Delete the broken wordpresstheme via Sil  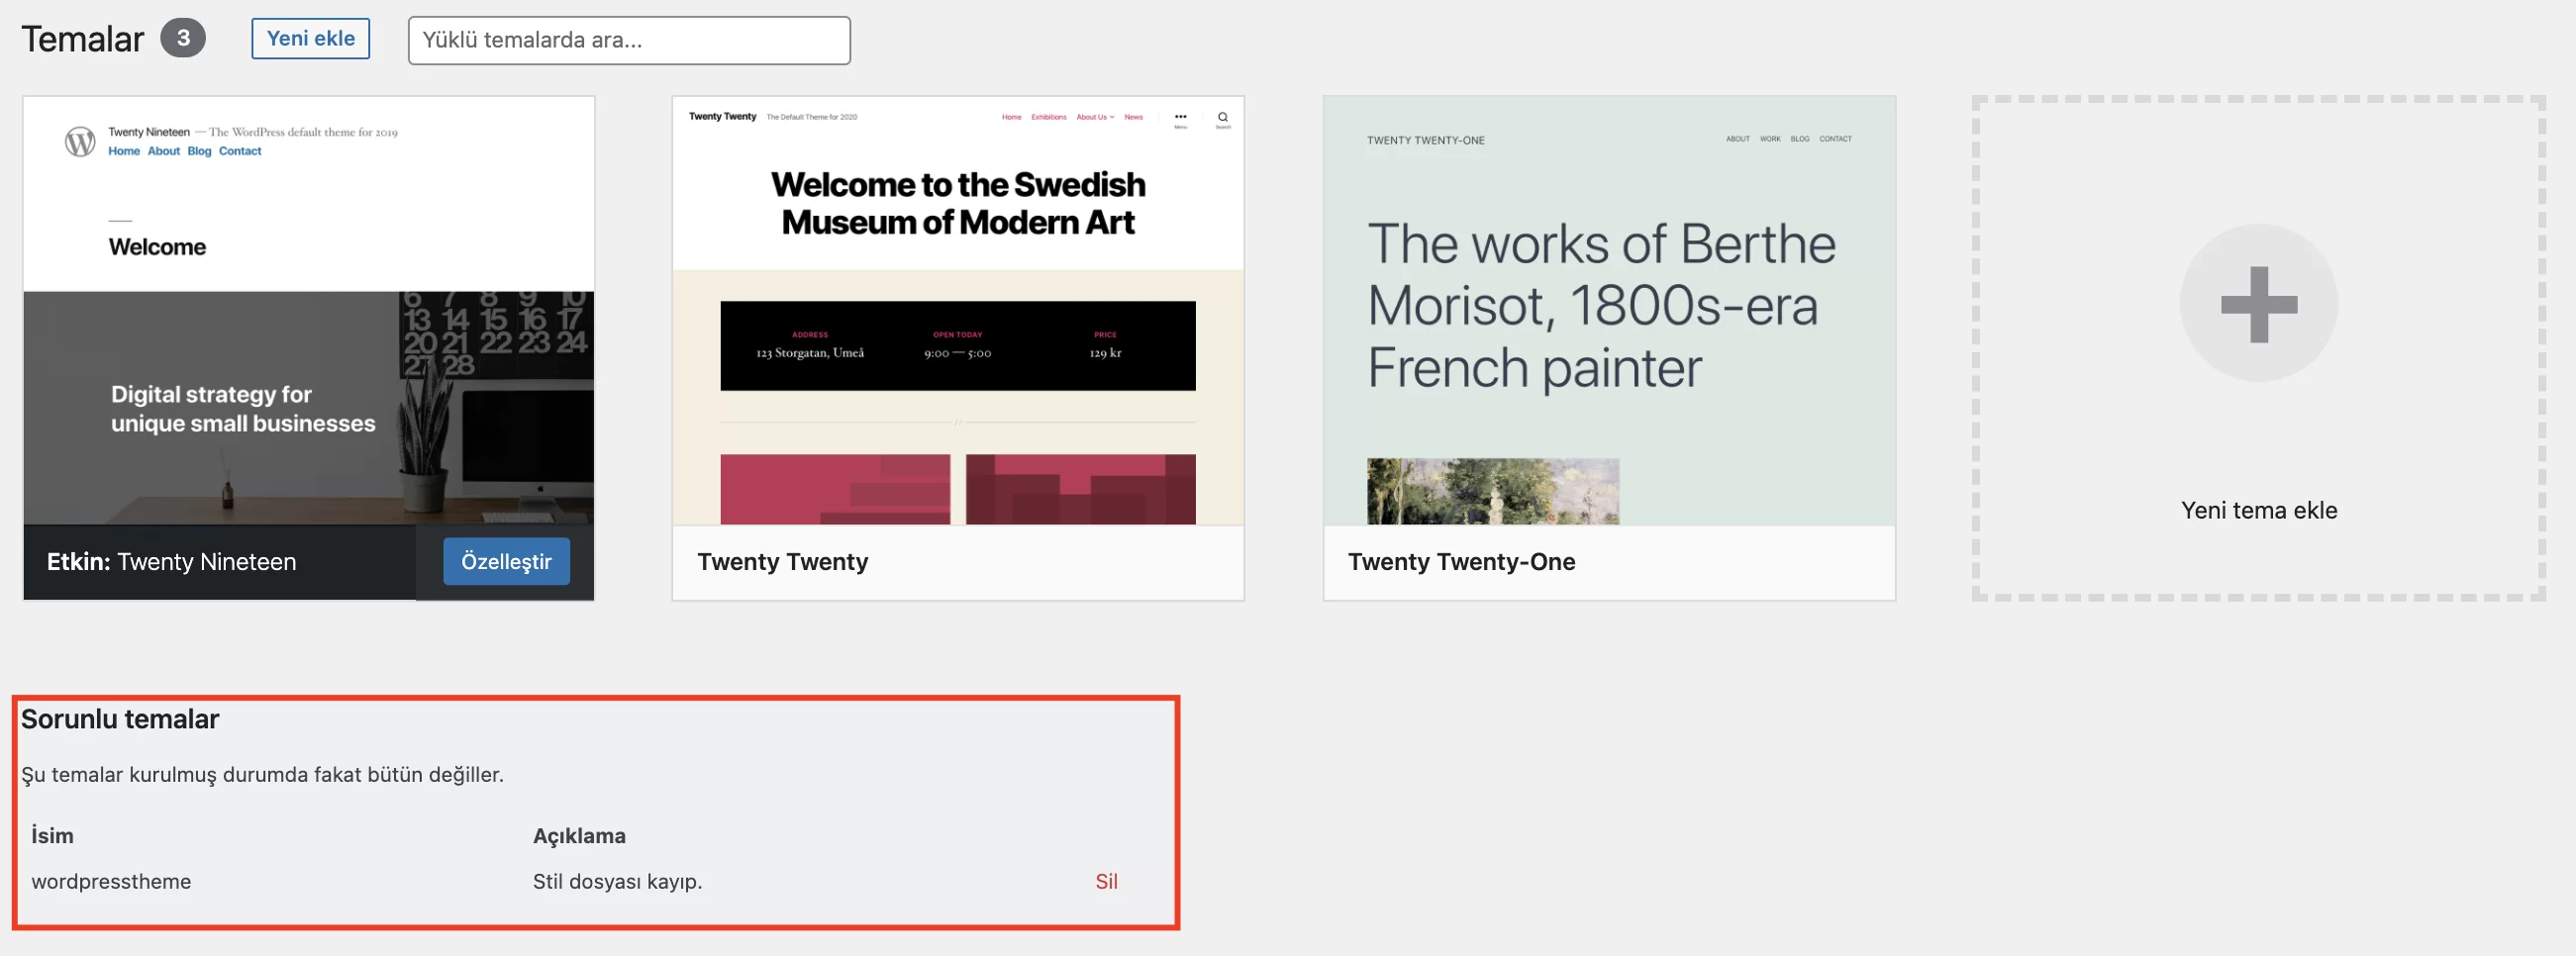[x=1106, y=881]
